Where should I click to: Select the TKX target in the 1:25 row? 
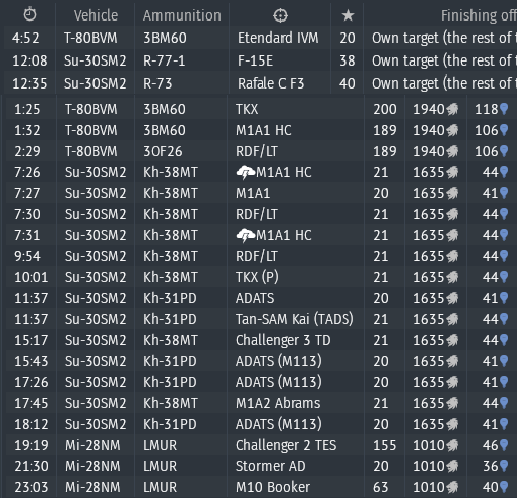click(x=247, y=109)
